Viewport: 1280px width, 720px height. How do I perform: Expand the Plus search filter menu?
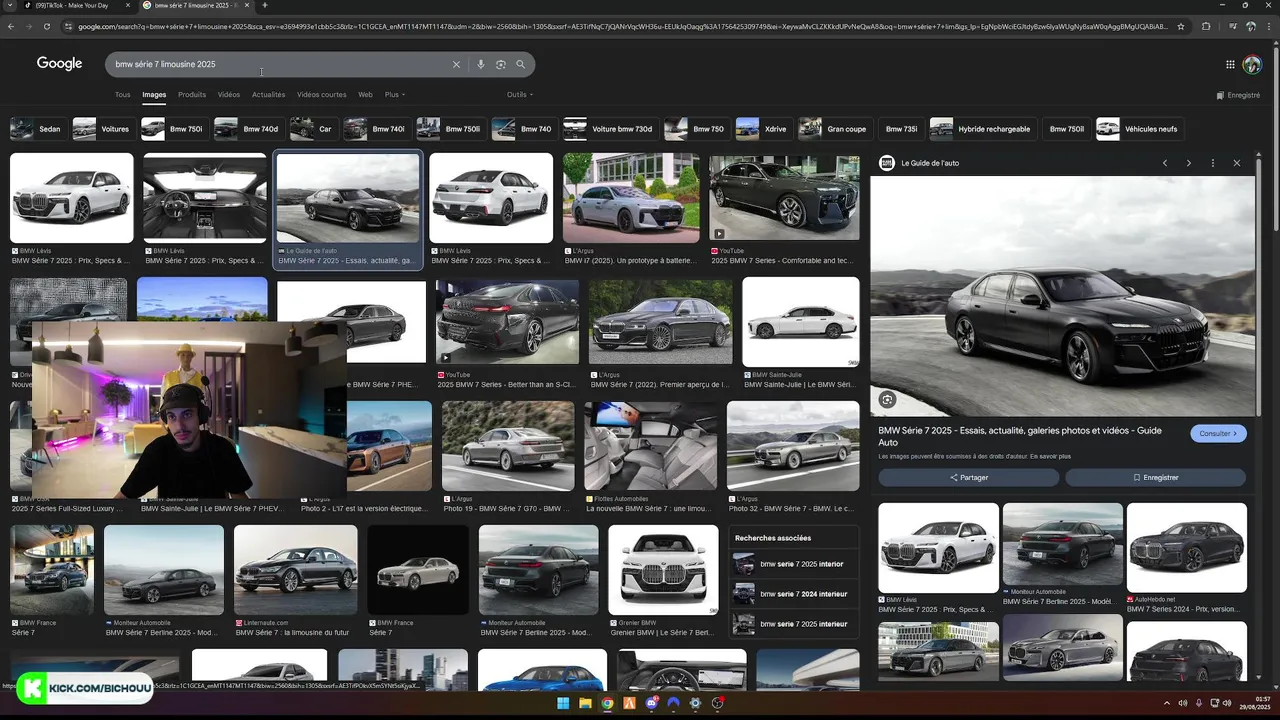[395, 95]
